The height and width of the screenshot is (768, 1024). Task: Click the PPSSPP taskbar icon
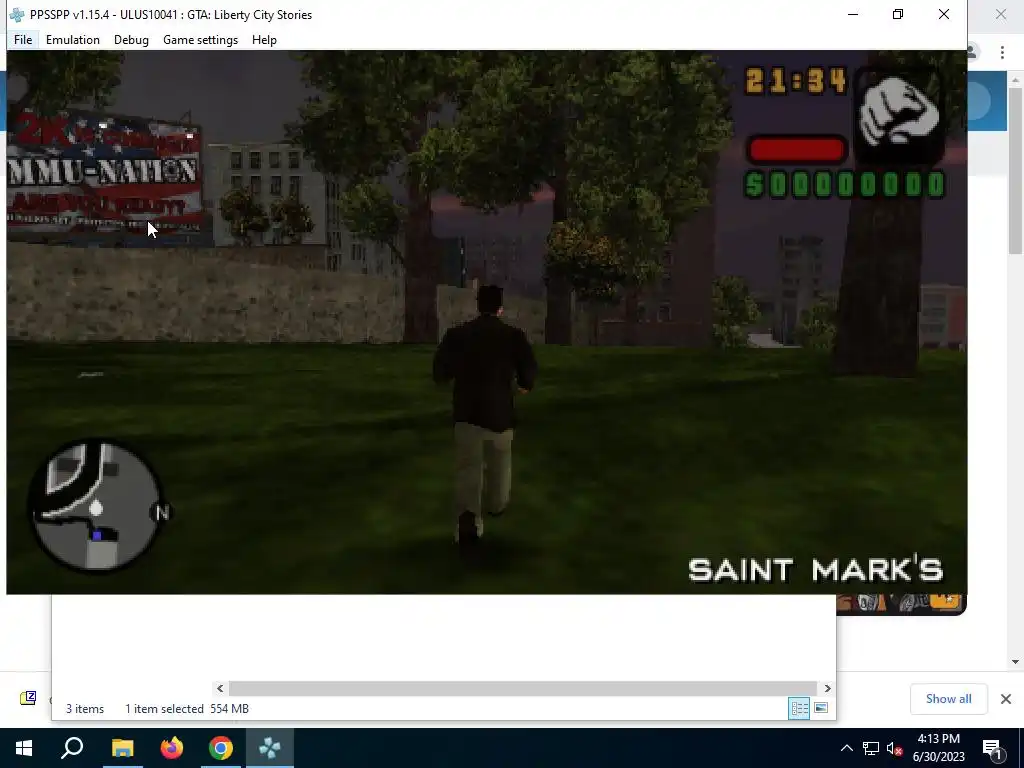270,748
